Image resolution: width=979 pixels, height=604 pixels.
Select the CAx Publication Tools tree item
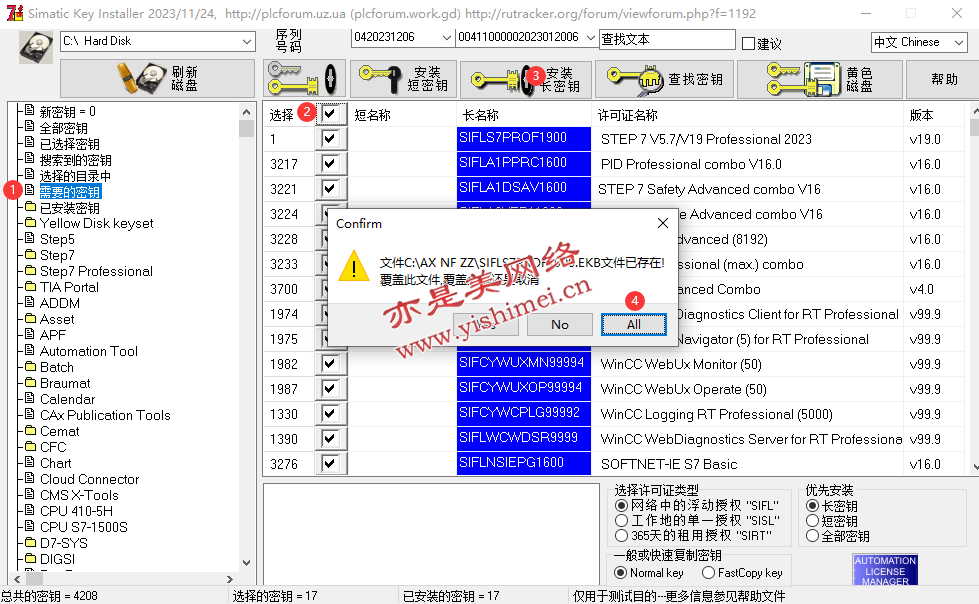pyautogui.click(x=105, y=415)
